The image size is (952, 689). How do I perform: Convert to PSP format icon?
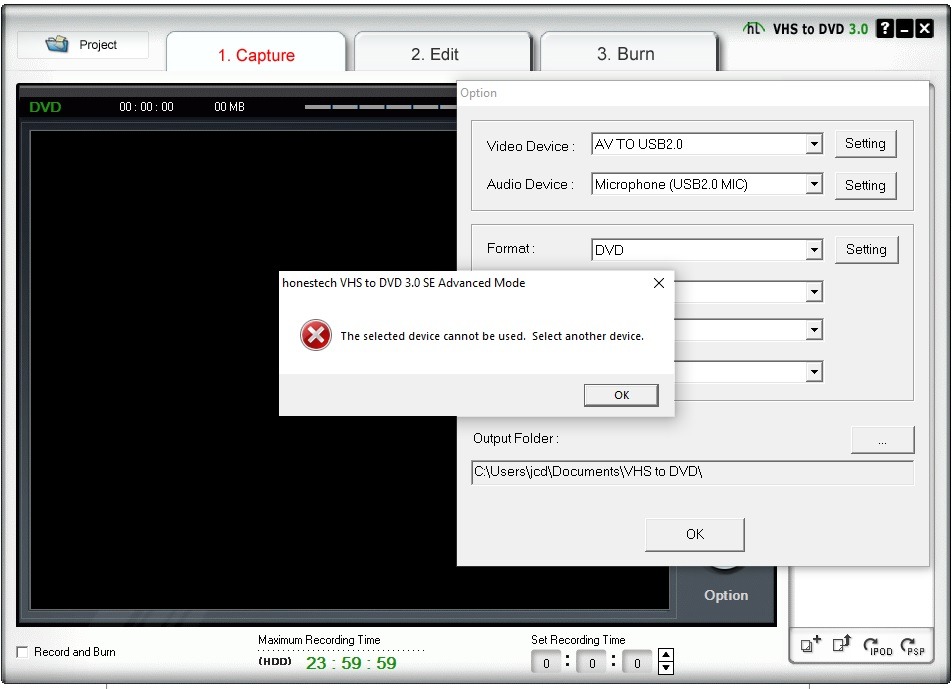click(913, 646)
